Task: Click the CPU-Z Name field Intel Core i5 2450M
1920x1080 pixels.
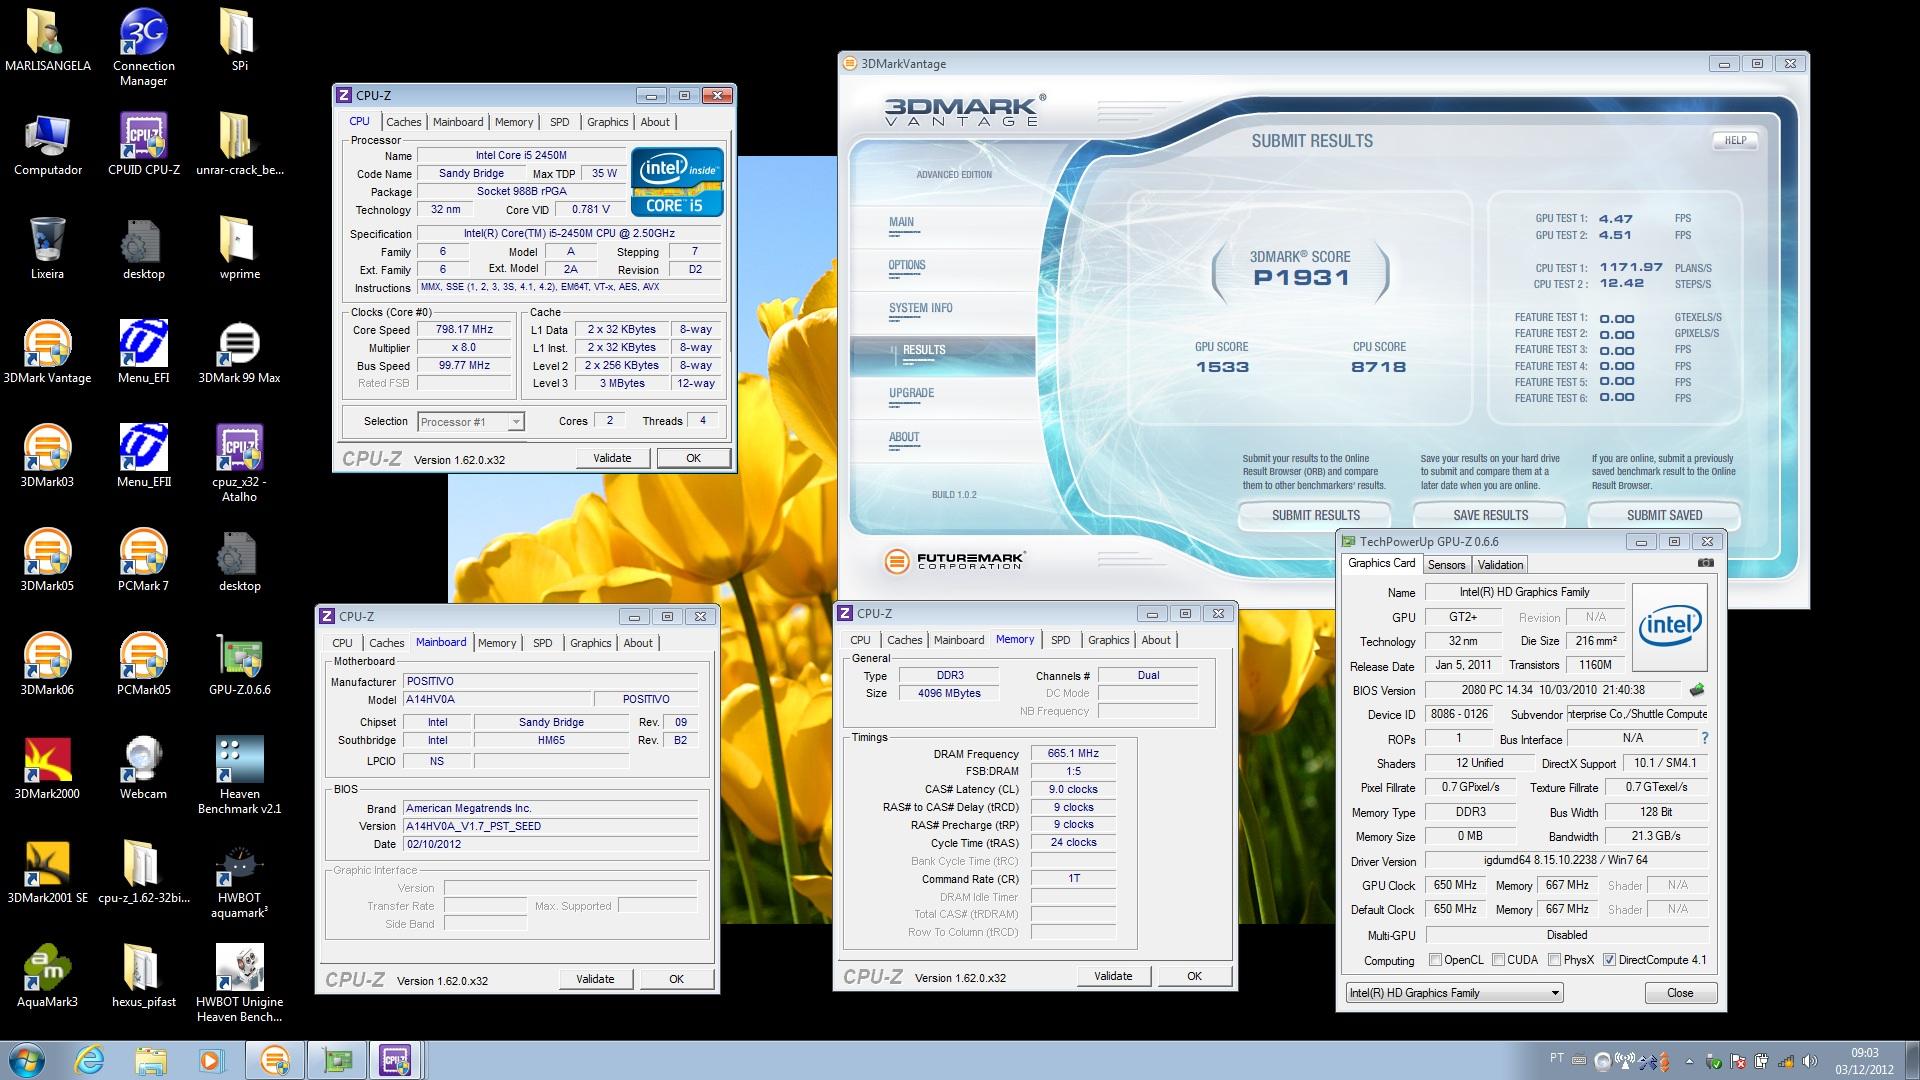Action: click(x=521, y=155)
